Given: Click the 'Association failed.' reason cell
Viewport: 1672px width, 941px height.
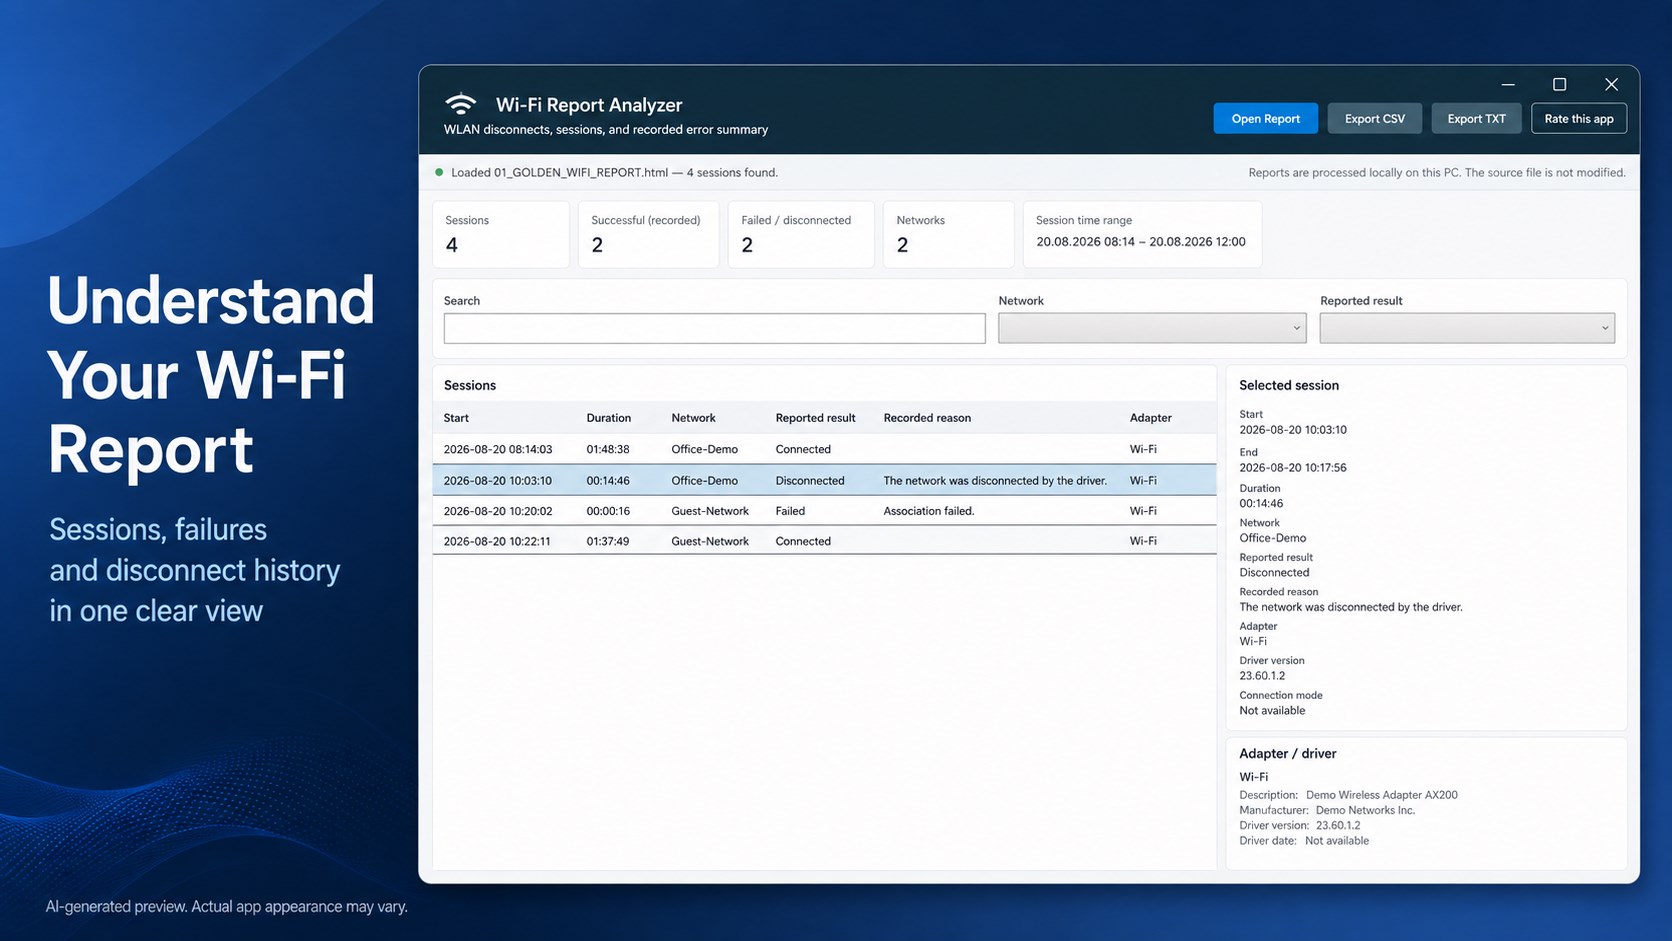Looking at the screenshot, I should click(x=928, y=511).
